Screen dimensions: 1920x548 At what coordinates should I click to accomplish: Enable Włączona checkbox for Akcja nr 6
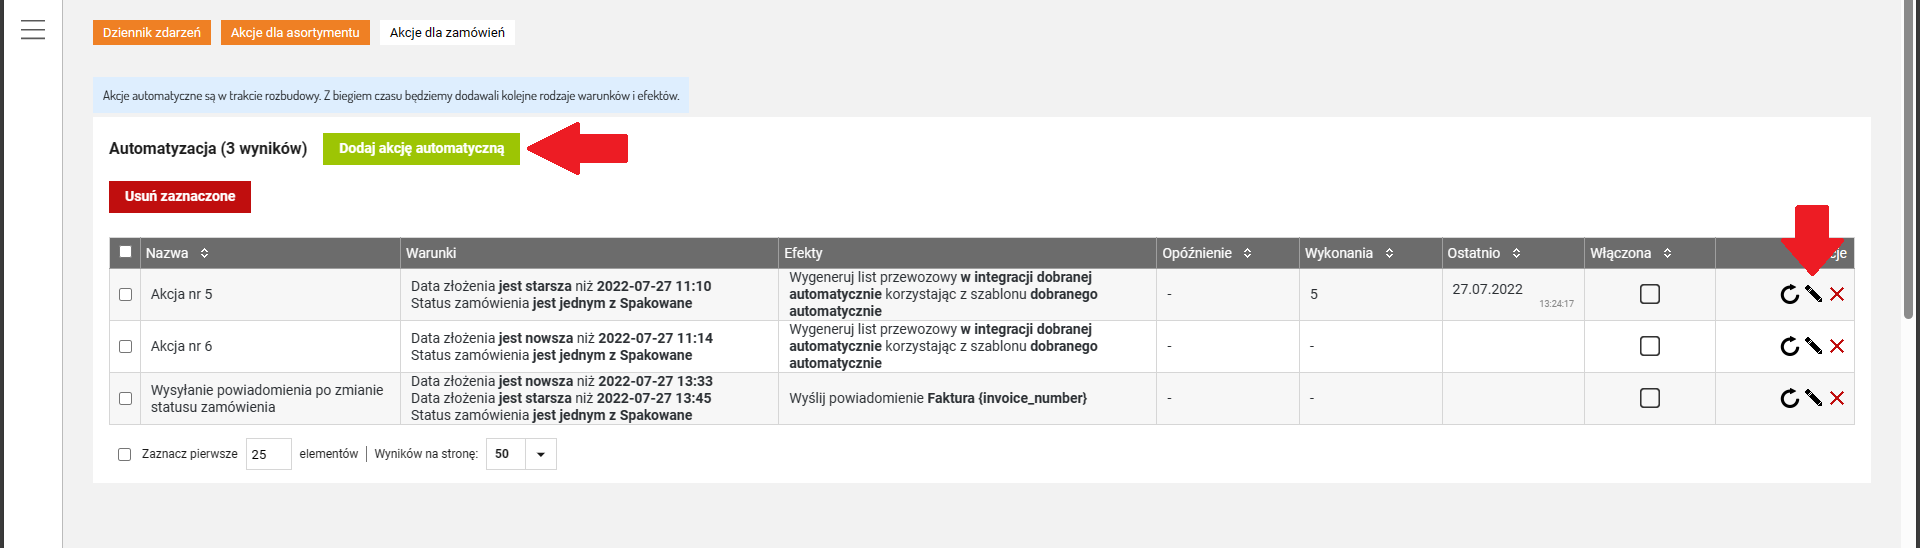pos(1650,346)
